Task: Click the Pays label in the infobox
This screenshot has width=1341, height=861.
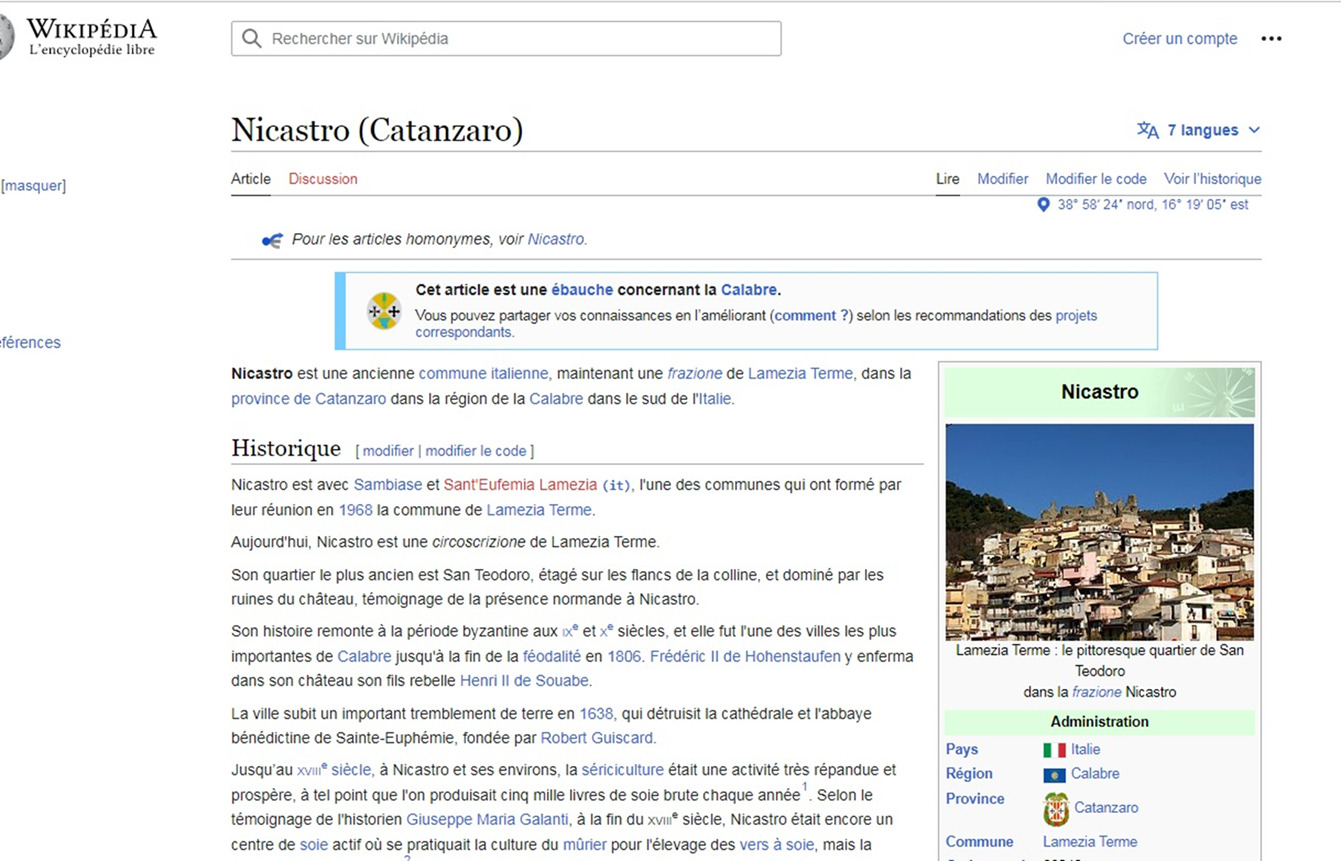Action: (x=962, y=750)
